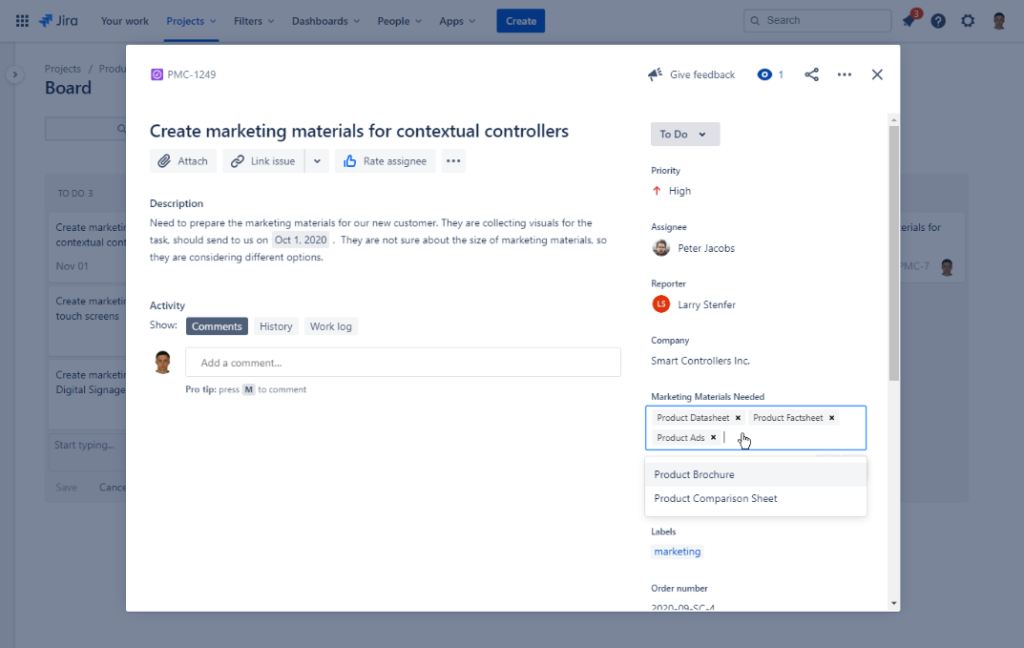Click Smart Controllers Inc. company value
This screenshot has width=1024, height=648.
[700, 361]
